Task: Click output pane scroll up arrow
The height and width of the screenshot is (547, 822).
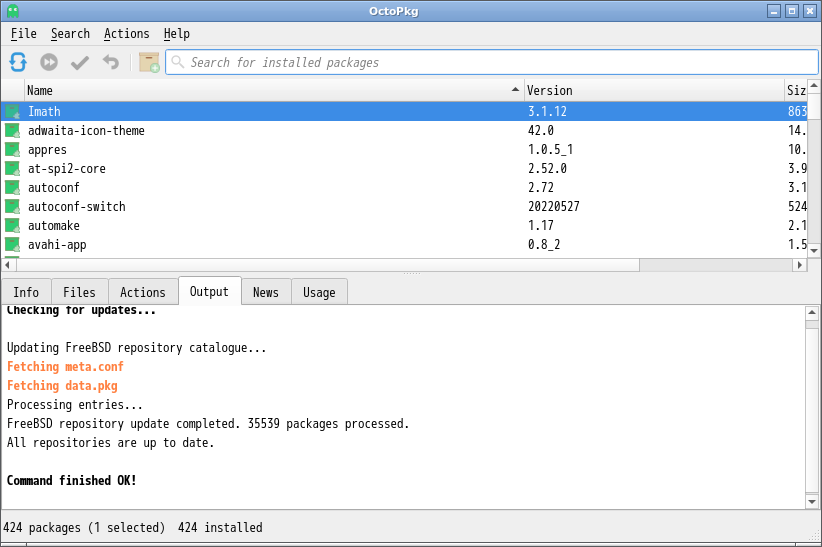Action: click(812, 313)
